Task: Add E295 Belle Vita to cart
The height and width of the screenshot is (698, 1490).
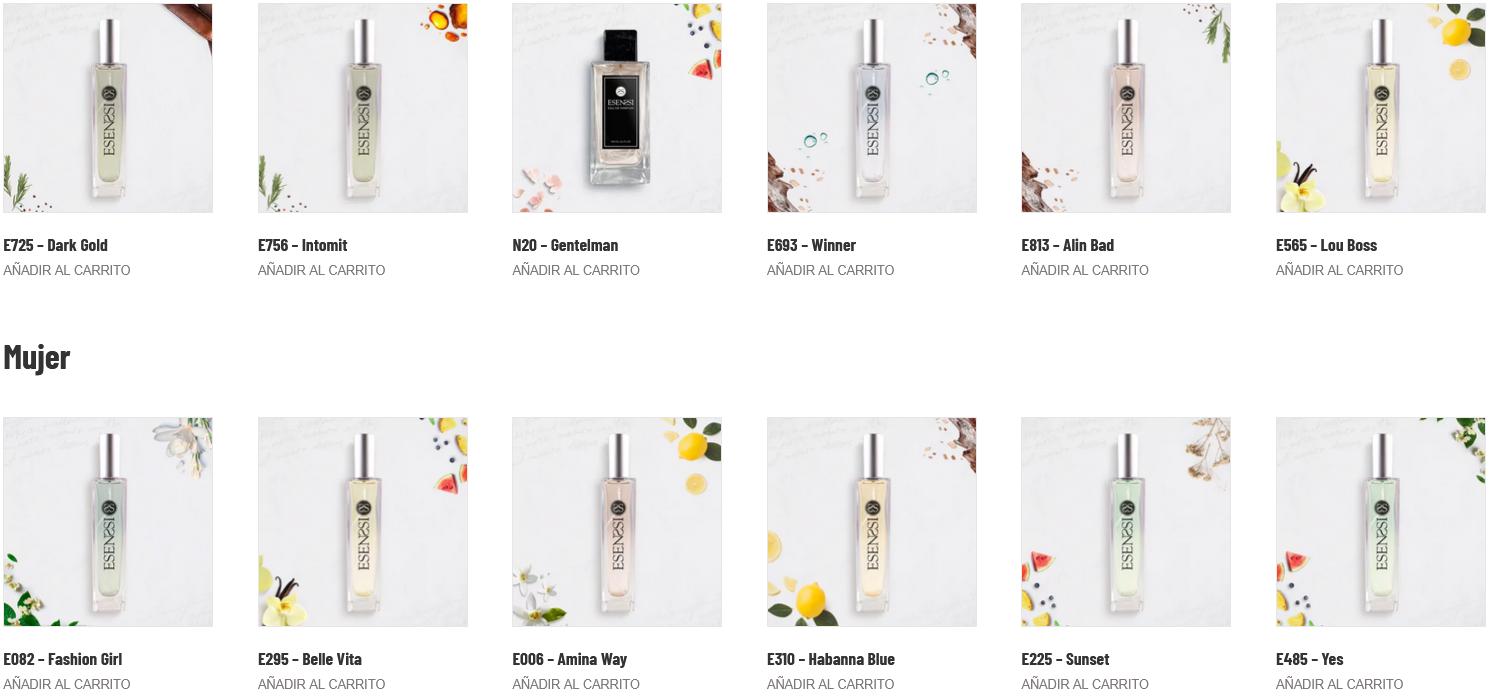Action: (x=321, y=684)
